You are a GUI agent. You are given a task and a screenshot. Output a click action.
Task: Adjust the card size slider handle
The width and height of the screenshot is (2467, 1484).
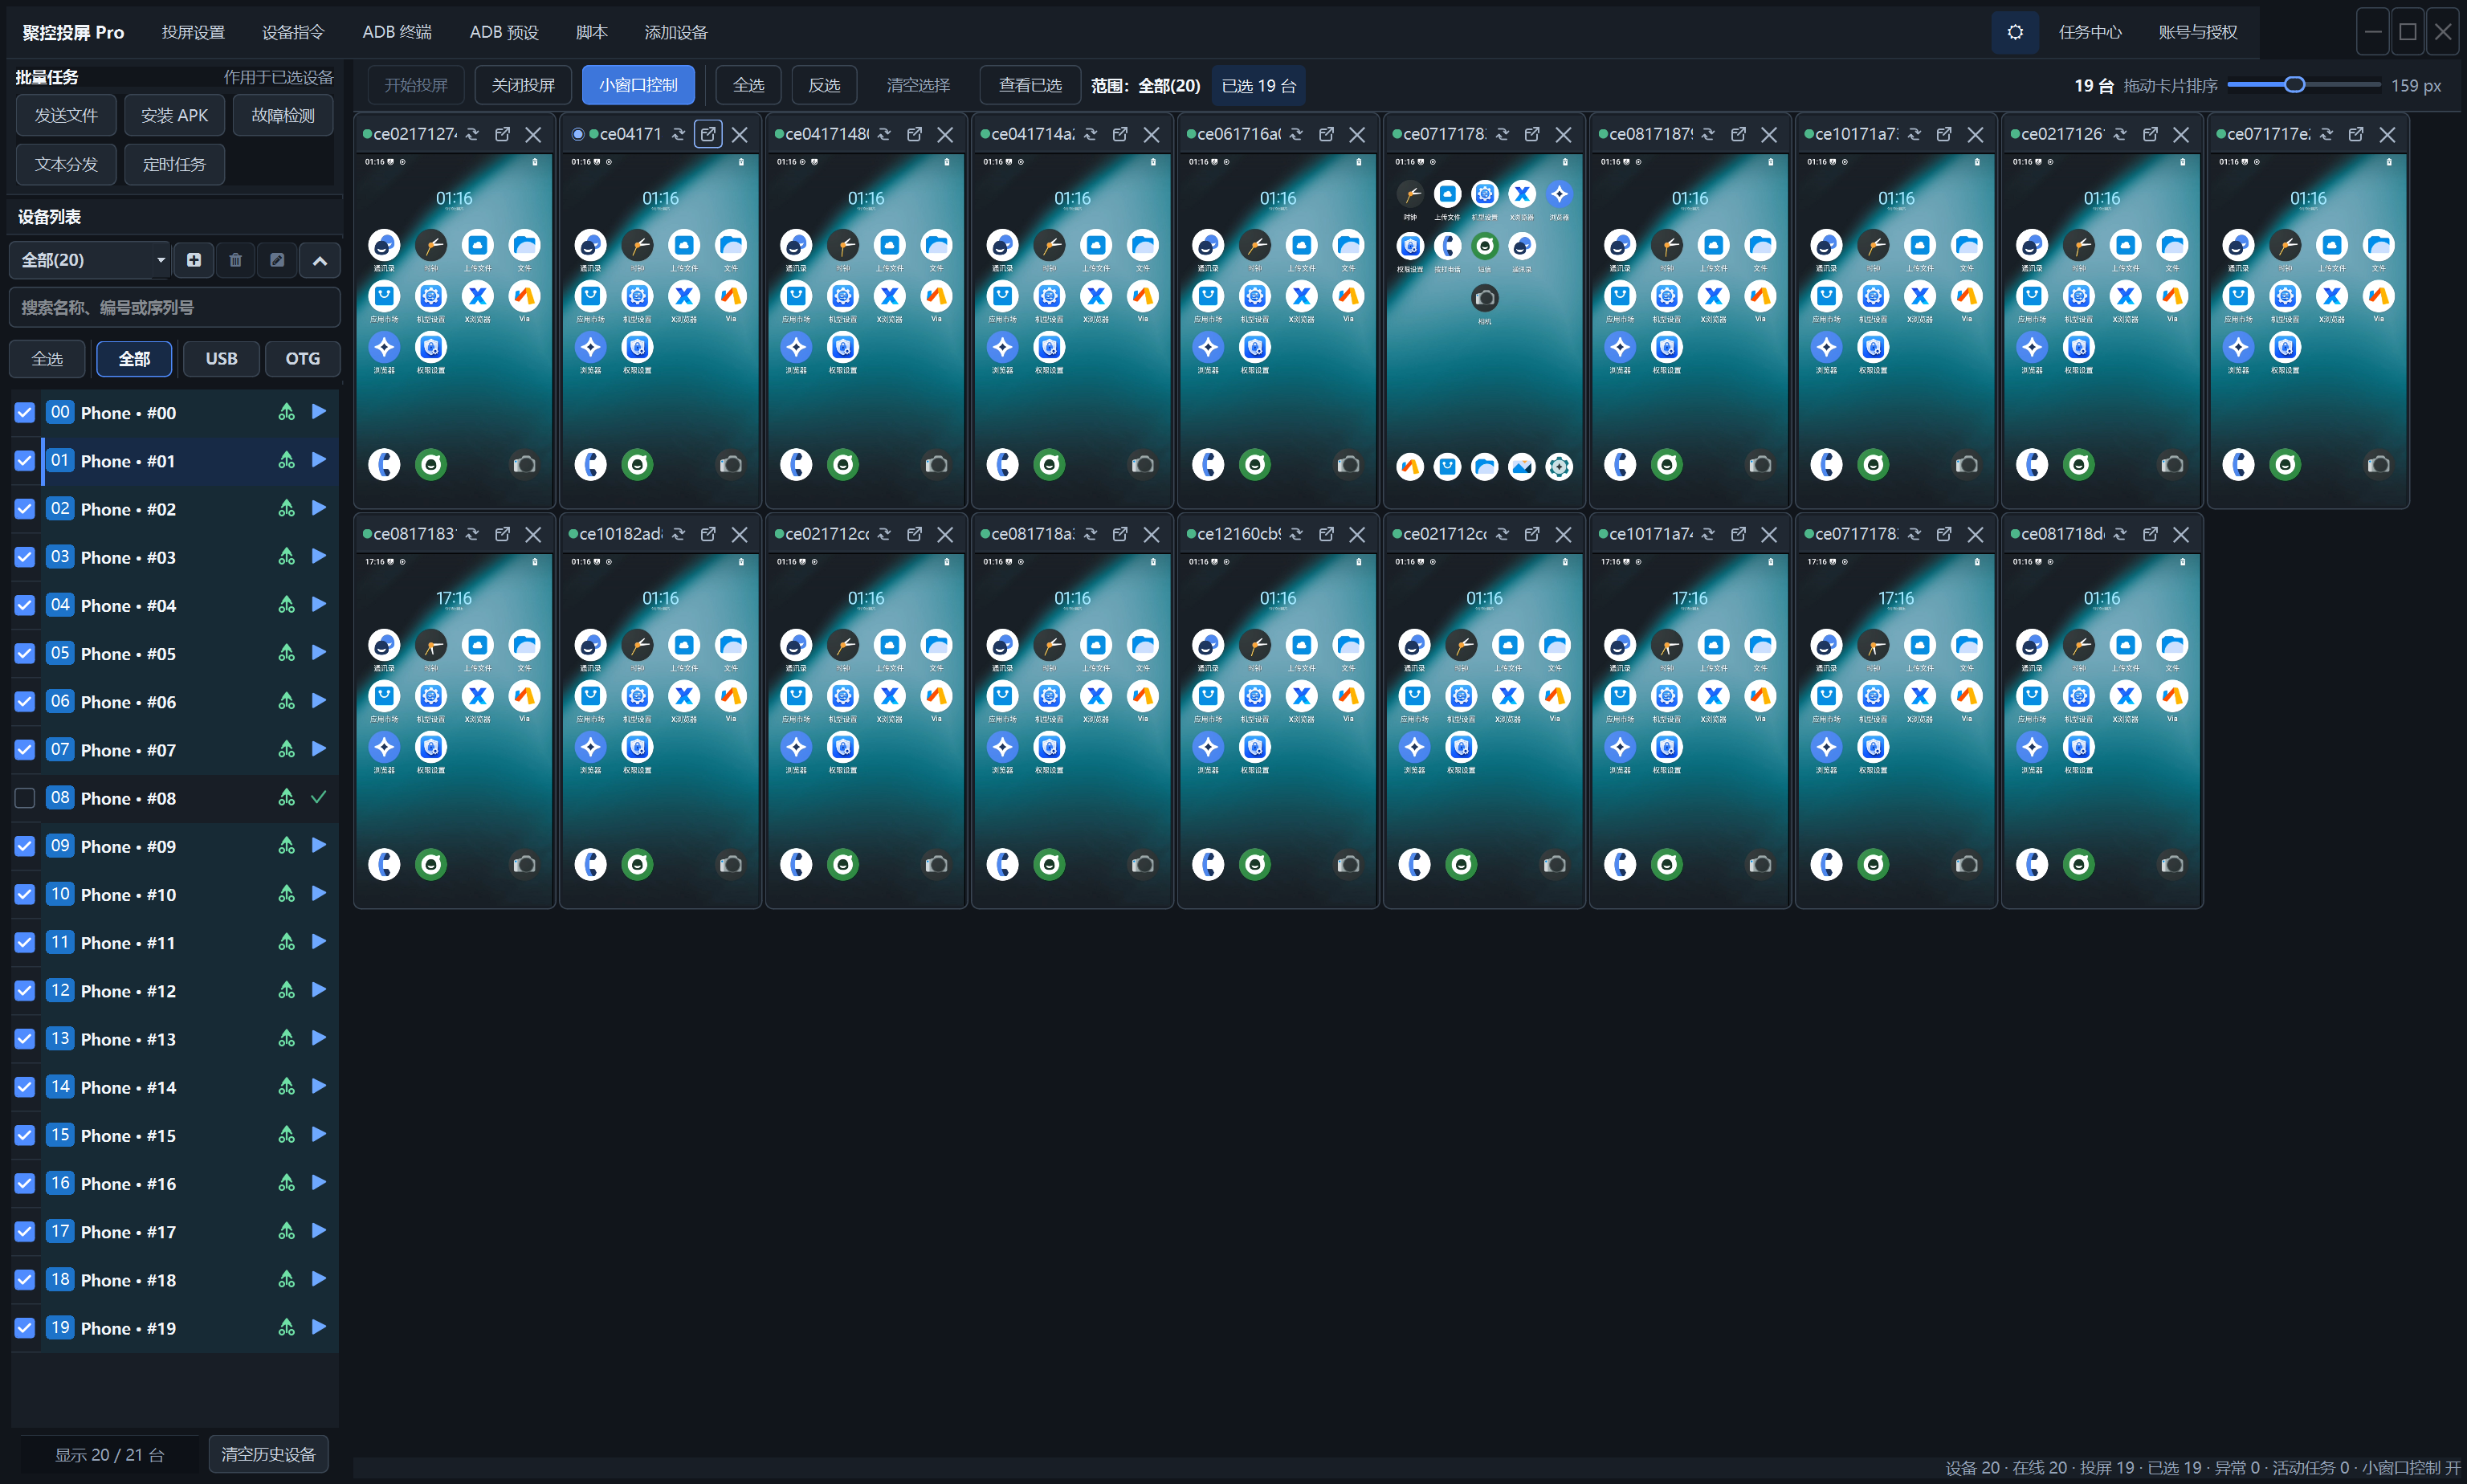coord(2295,84)
